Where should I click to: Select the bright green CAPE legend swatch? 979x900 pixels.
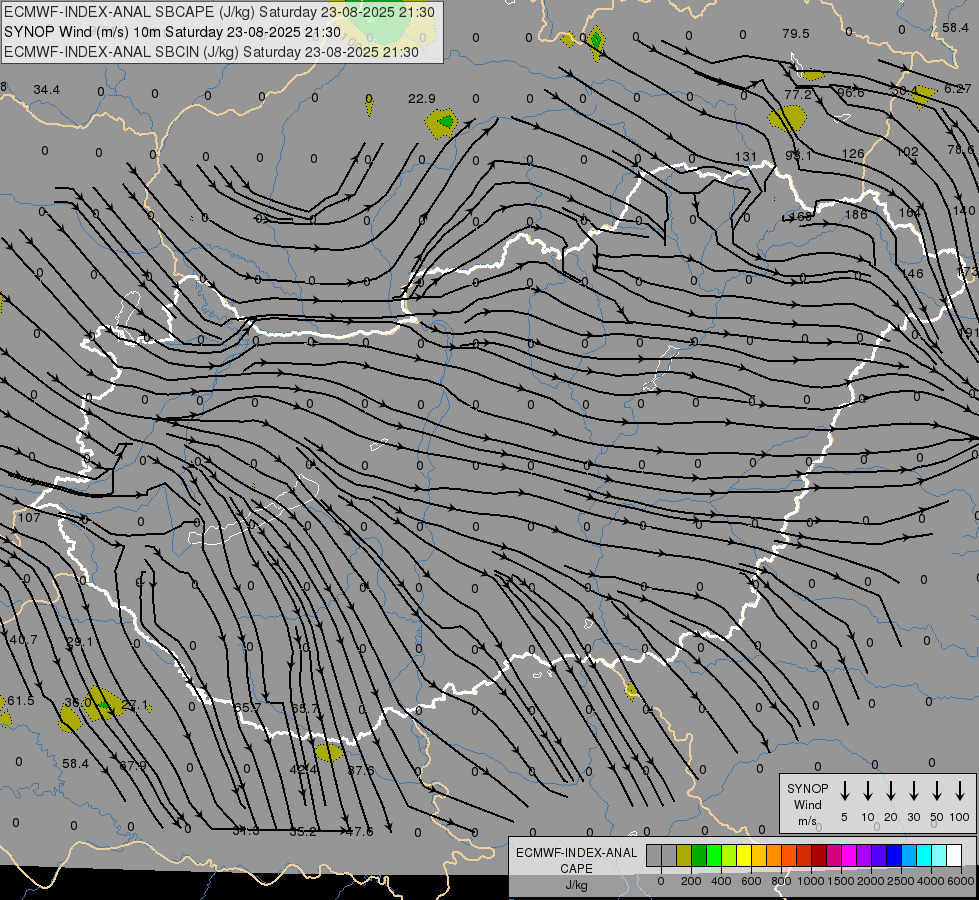click(x=714, y=855)
